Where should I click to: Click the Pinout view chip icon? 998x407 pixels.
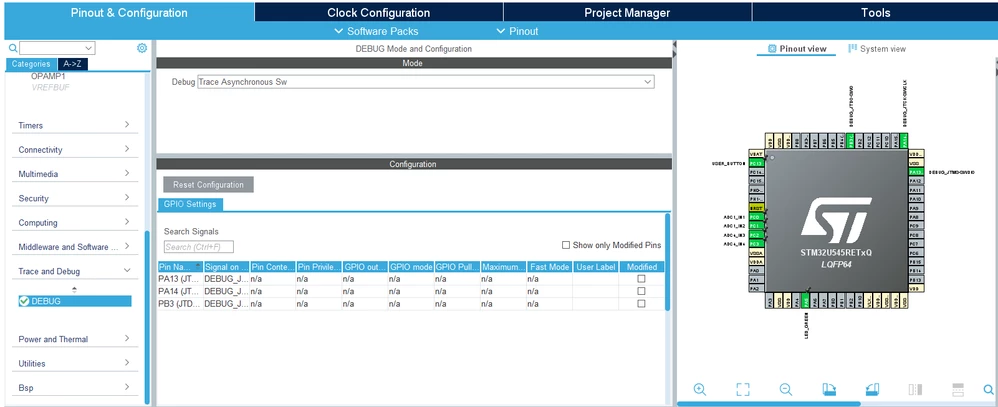(772, 48)
